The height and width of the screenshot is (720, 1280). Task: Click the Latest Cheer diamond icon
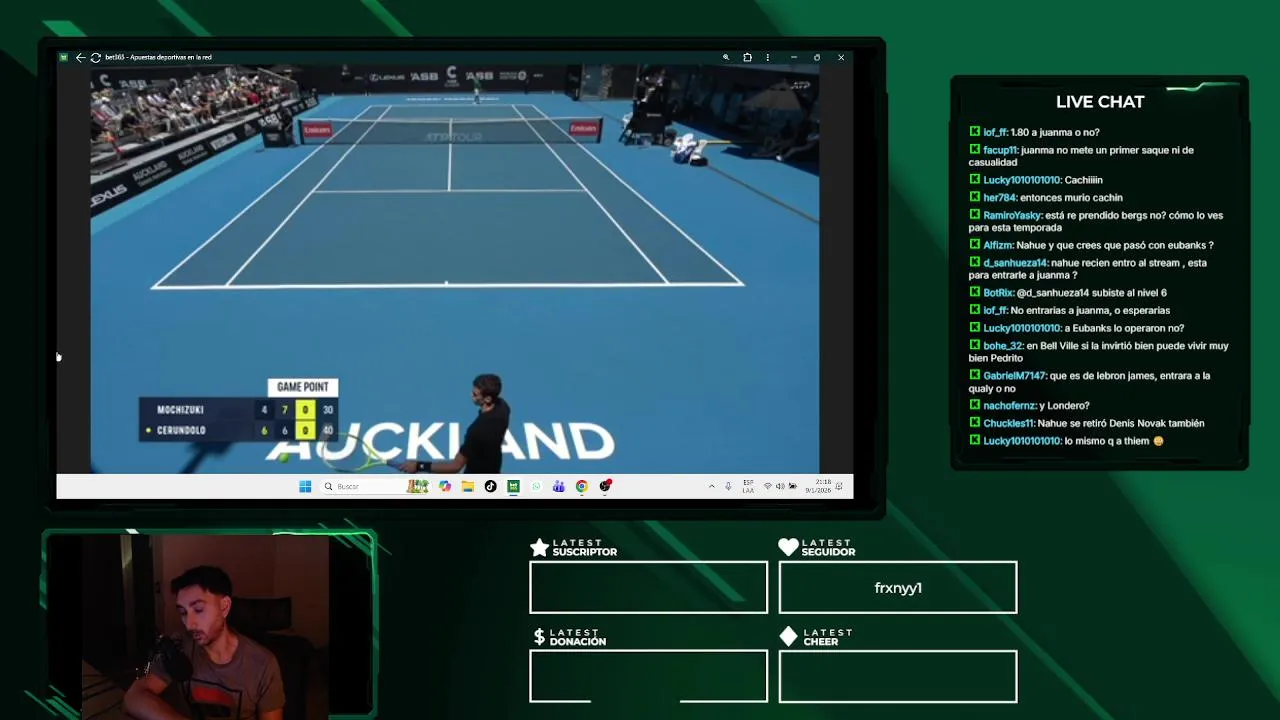pos(788,637)
